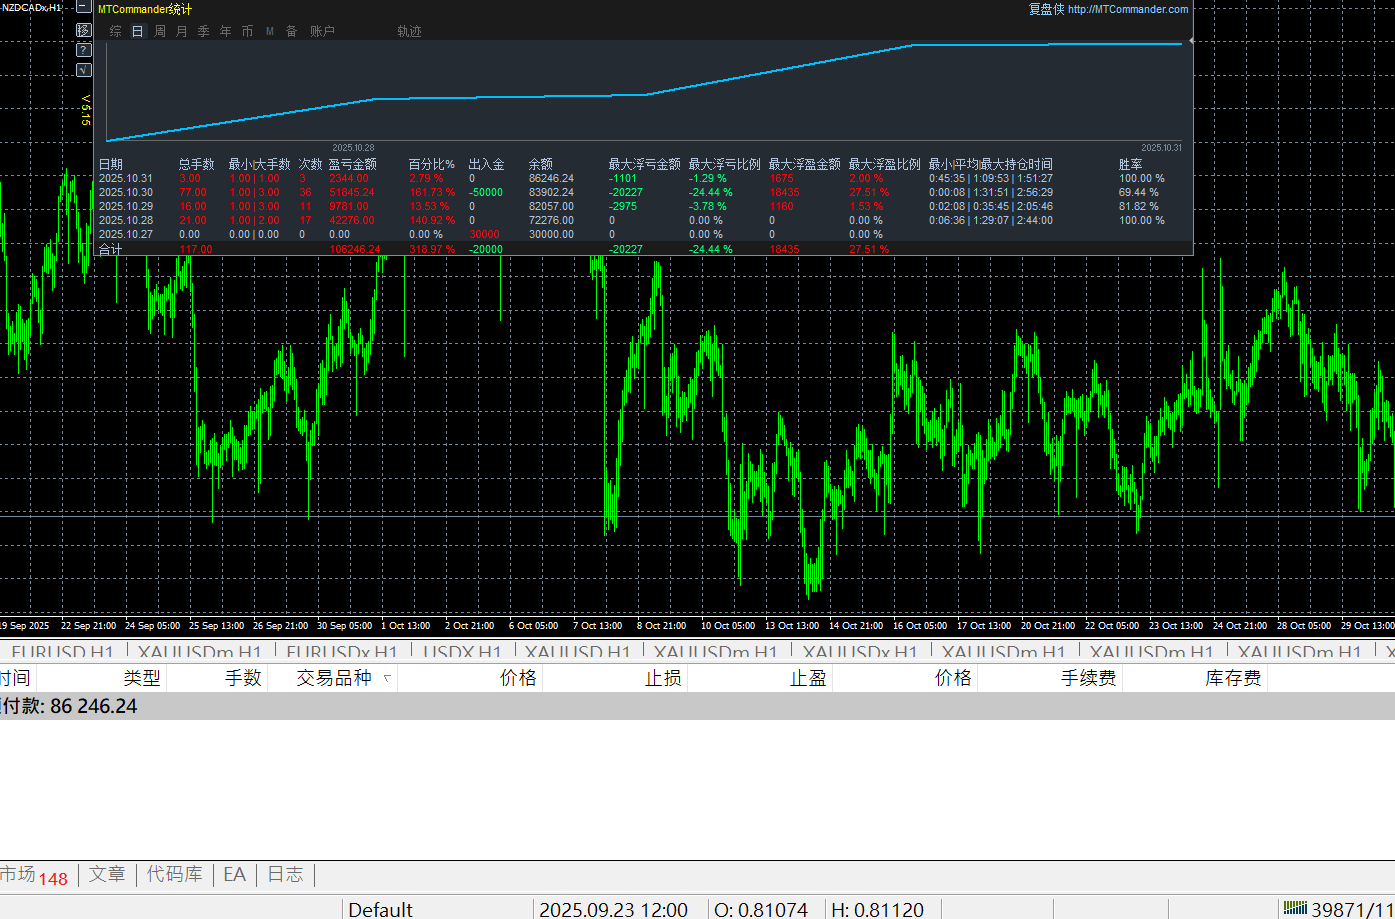Switch to the USDX H1 chart tab
Screen dimensions: 1395x919
click(x=462, y=653)
